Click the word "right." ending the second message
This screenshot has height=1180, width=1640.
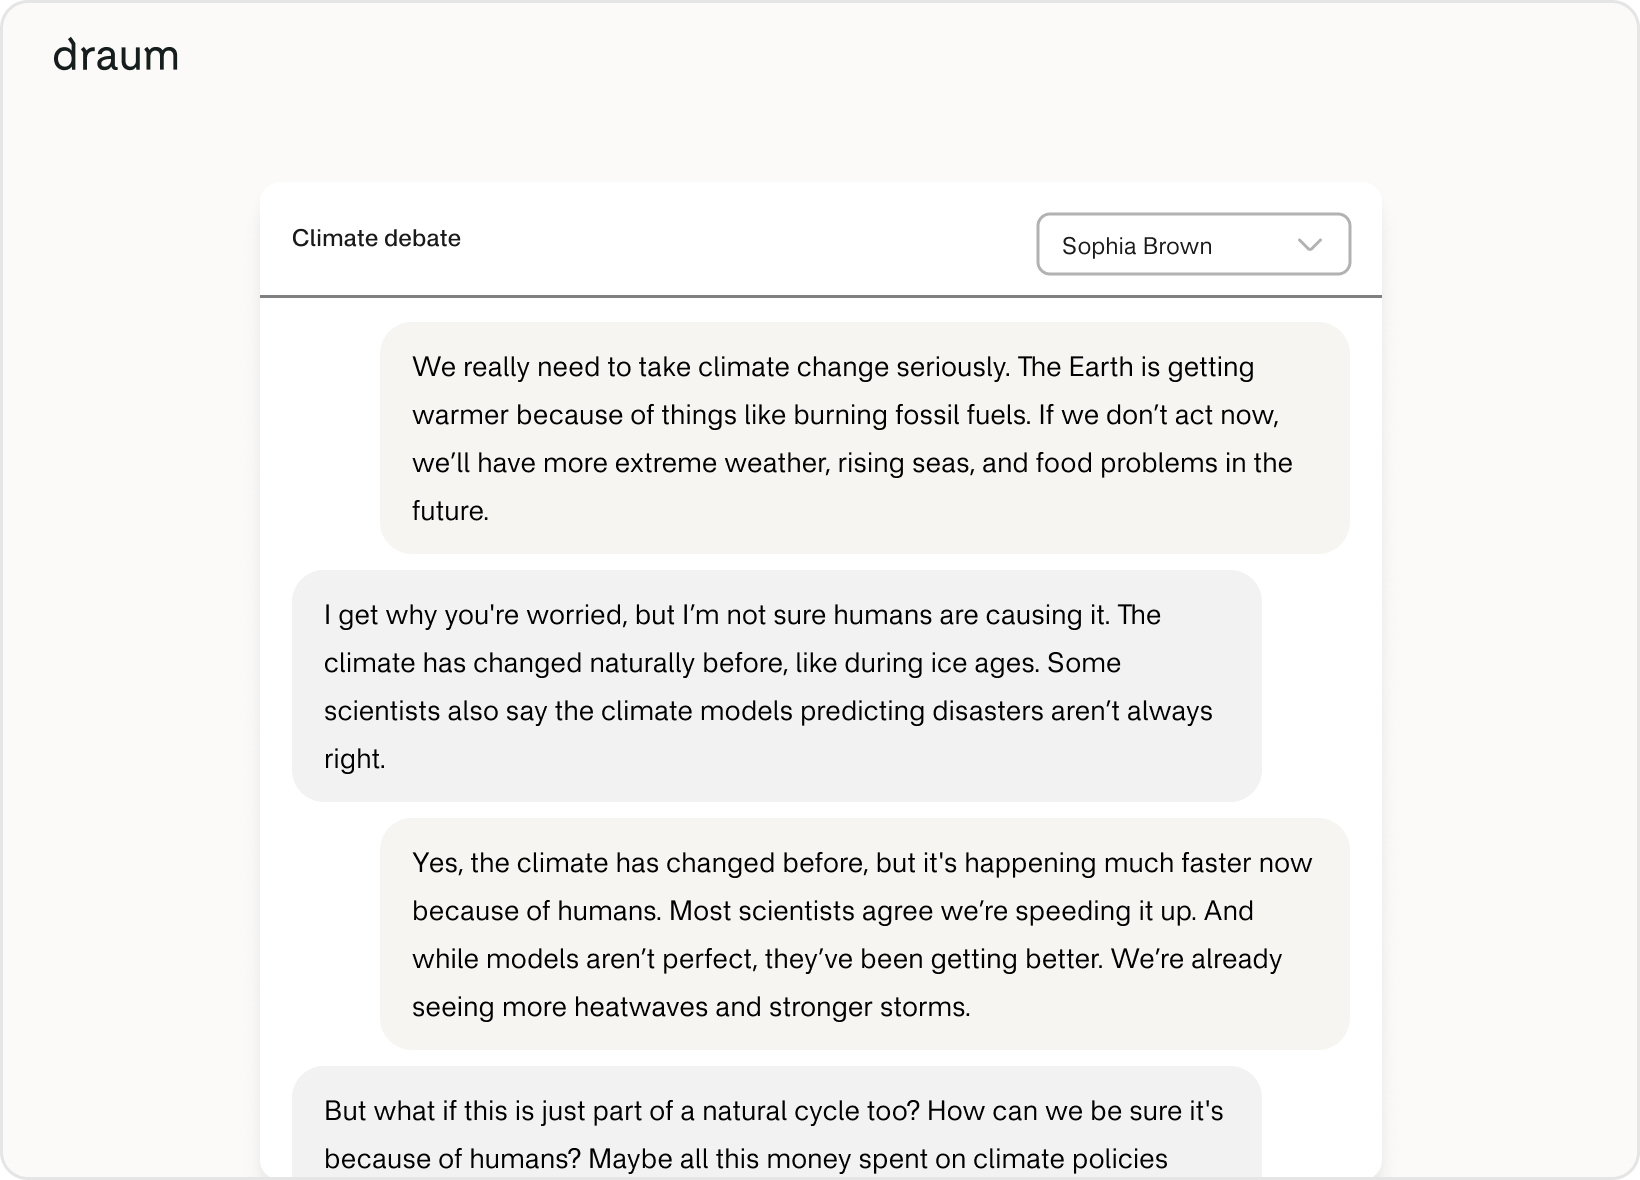click(354, 759)
